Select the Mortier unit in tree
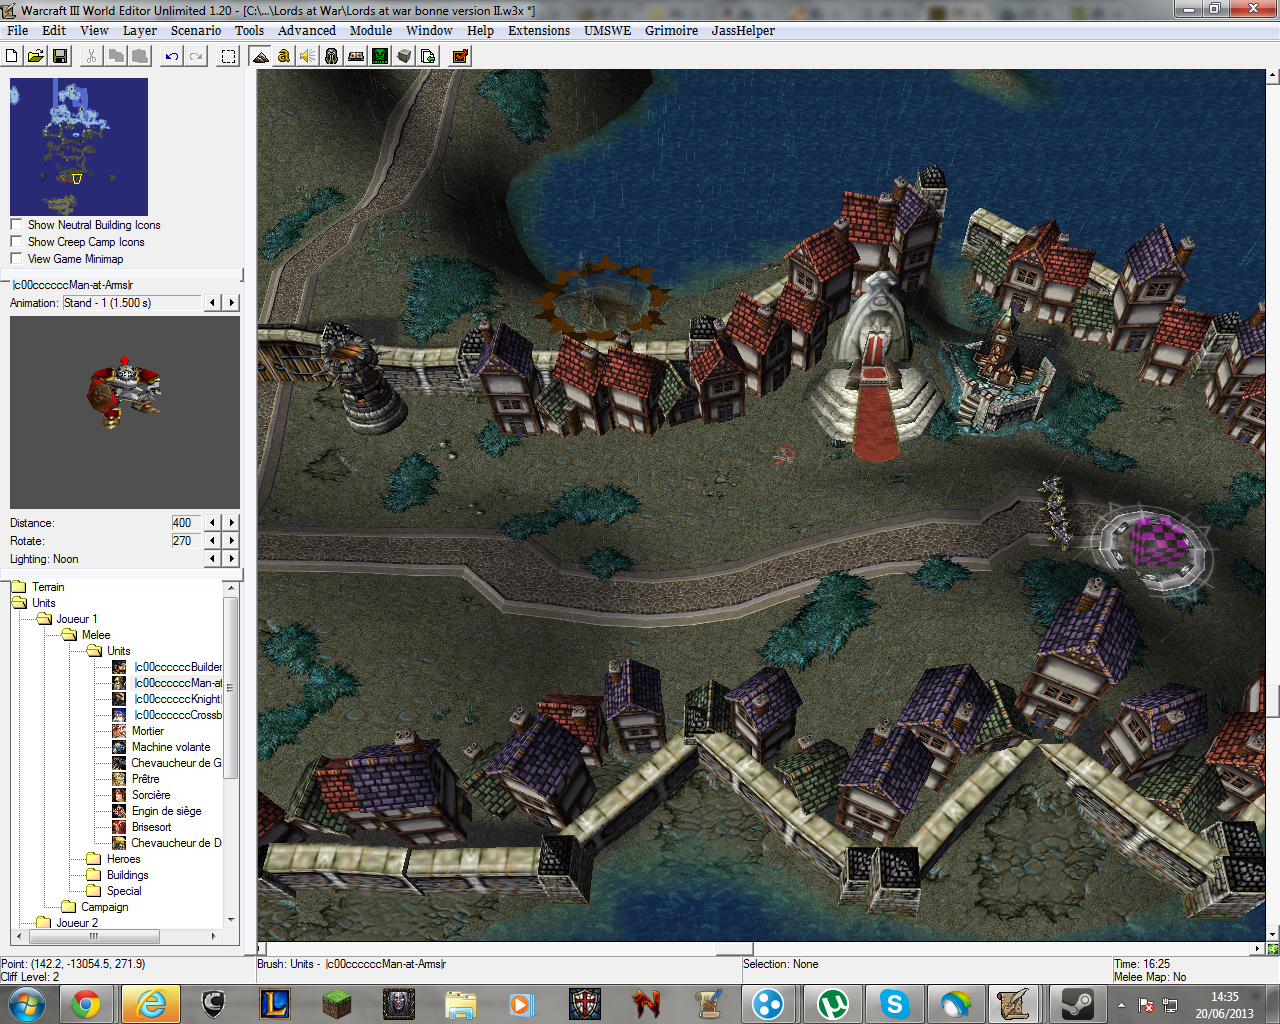 [x=147, y=731]
